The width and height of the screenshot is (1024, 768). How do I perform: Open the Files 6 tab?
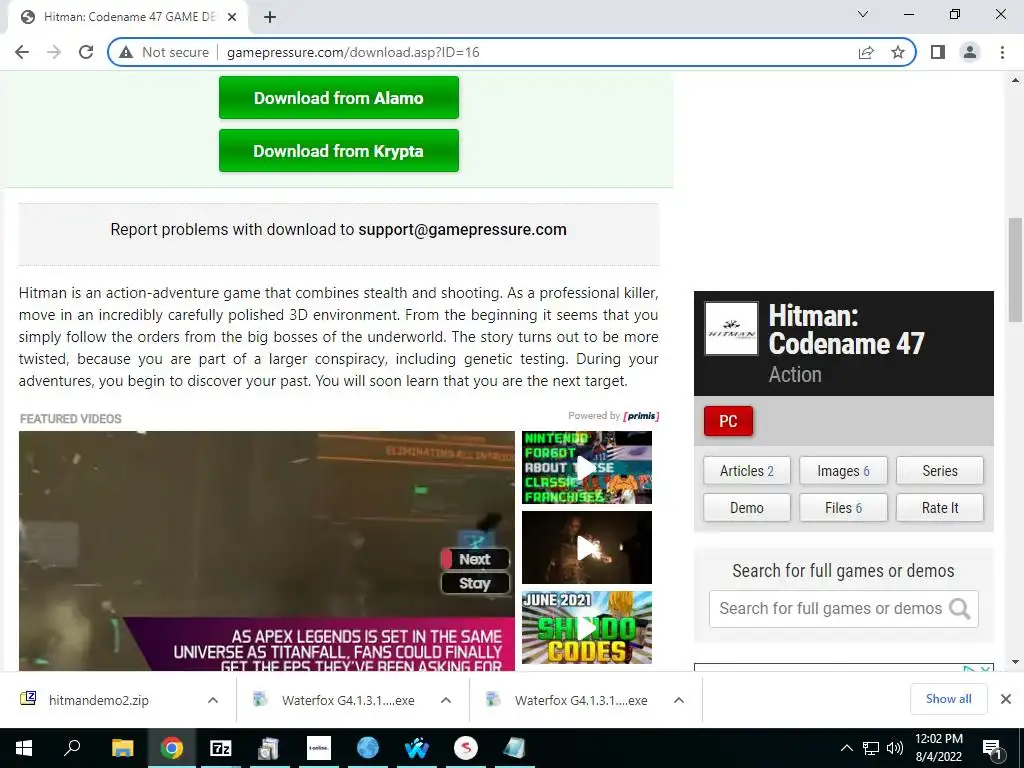(x=843, y=507)
